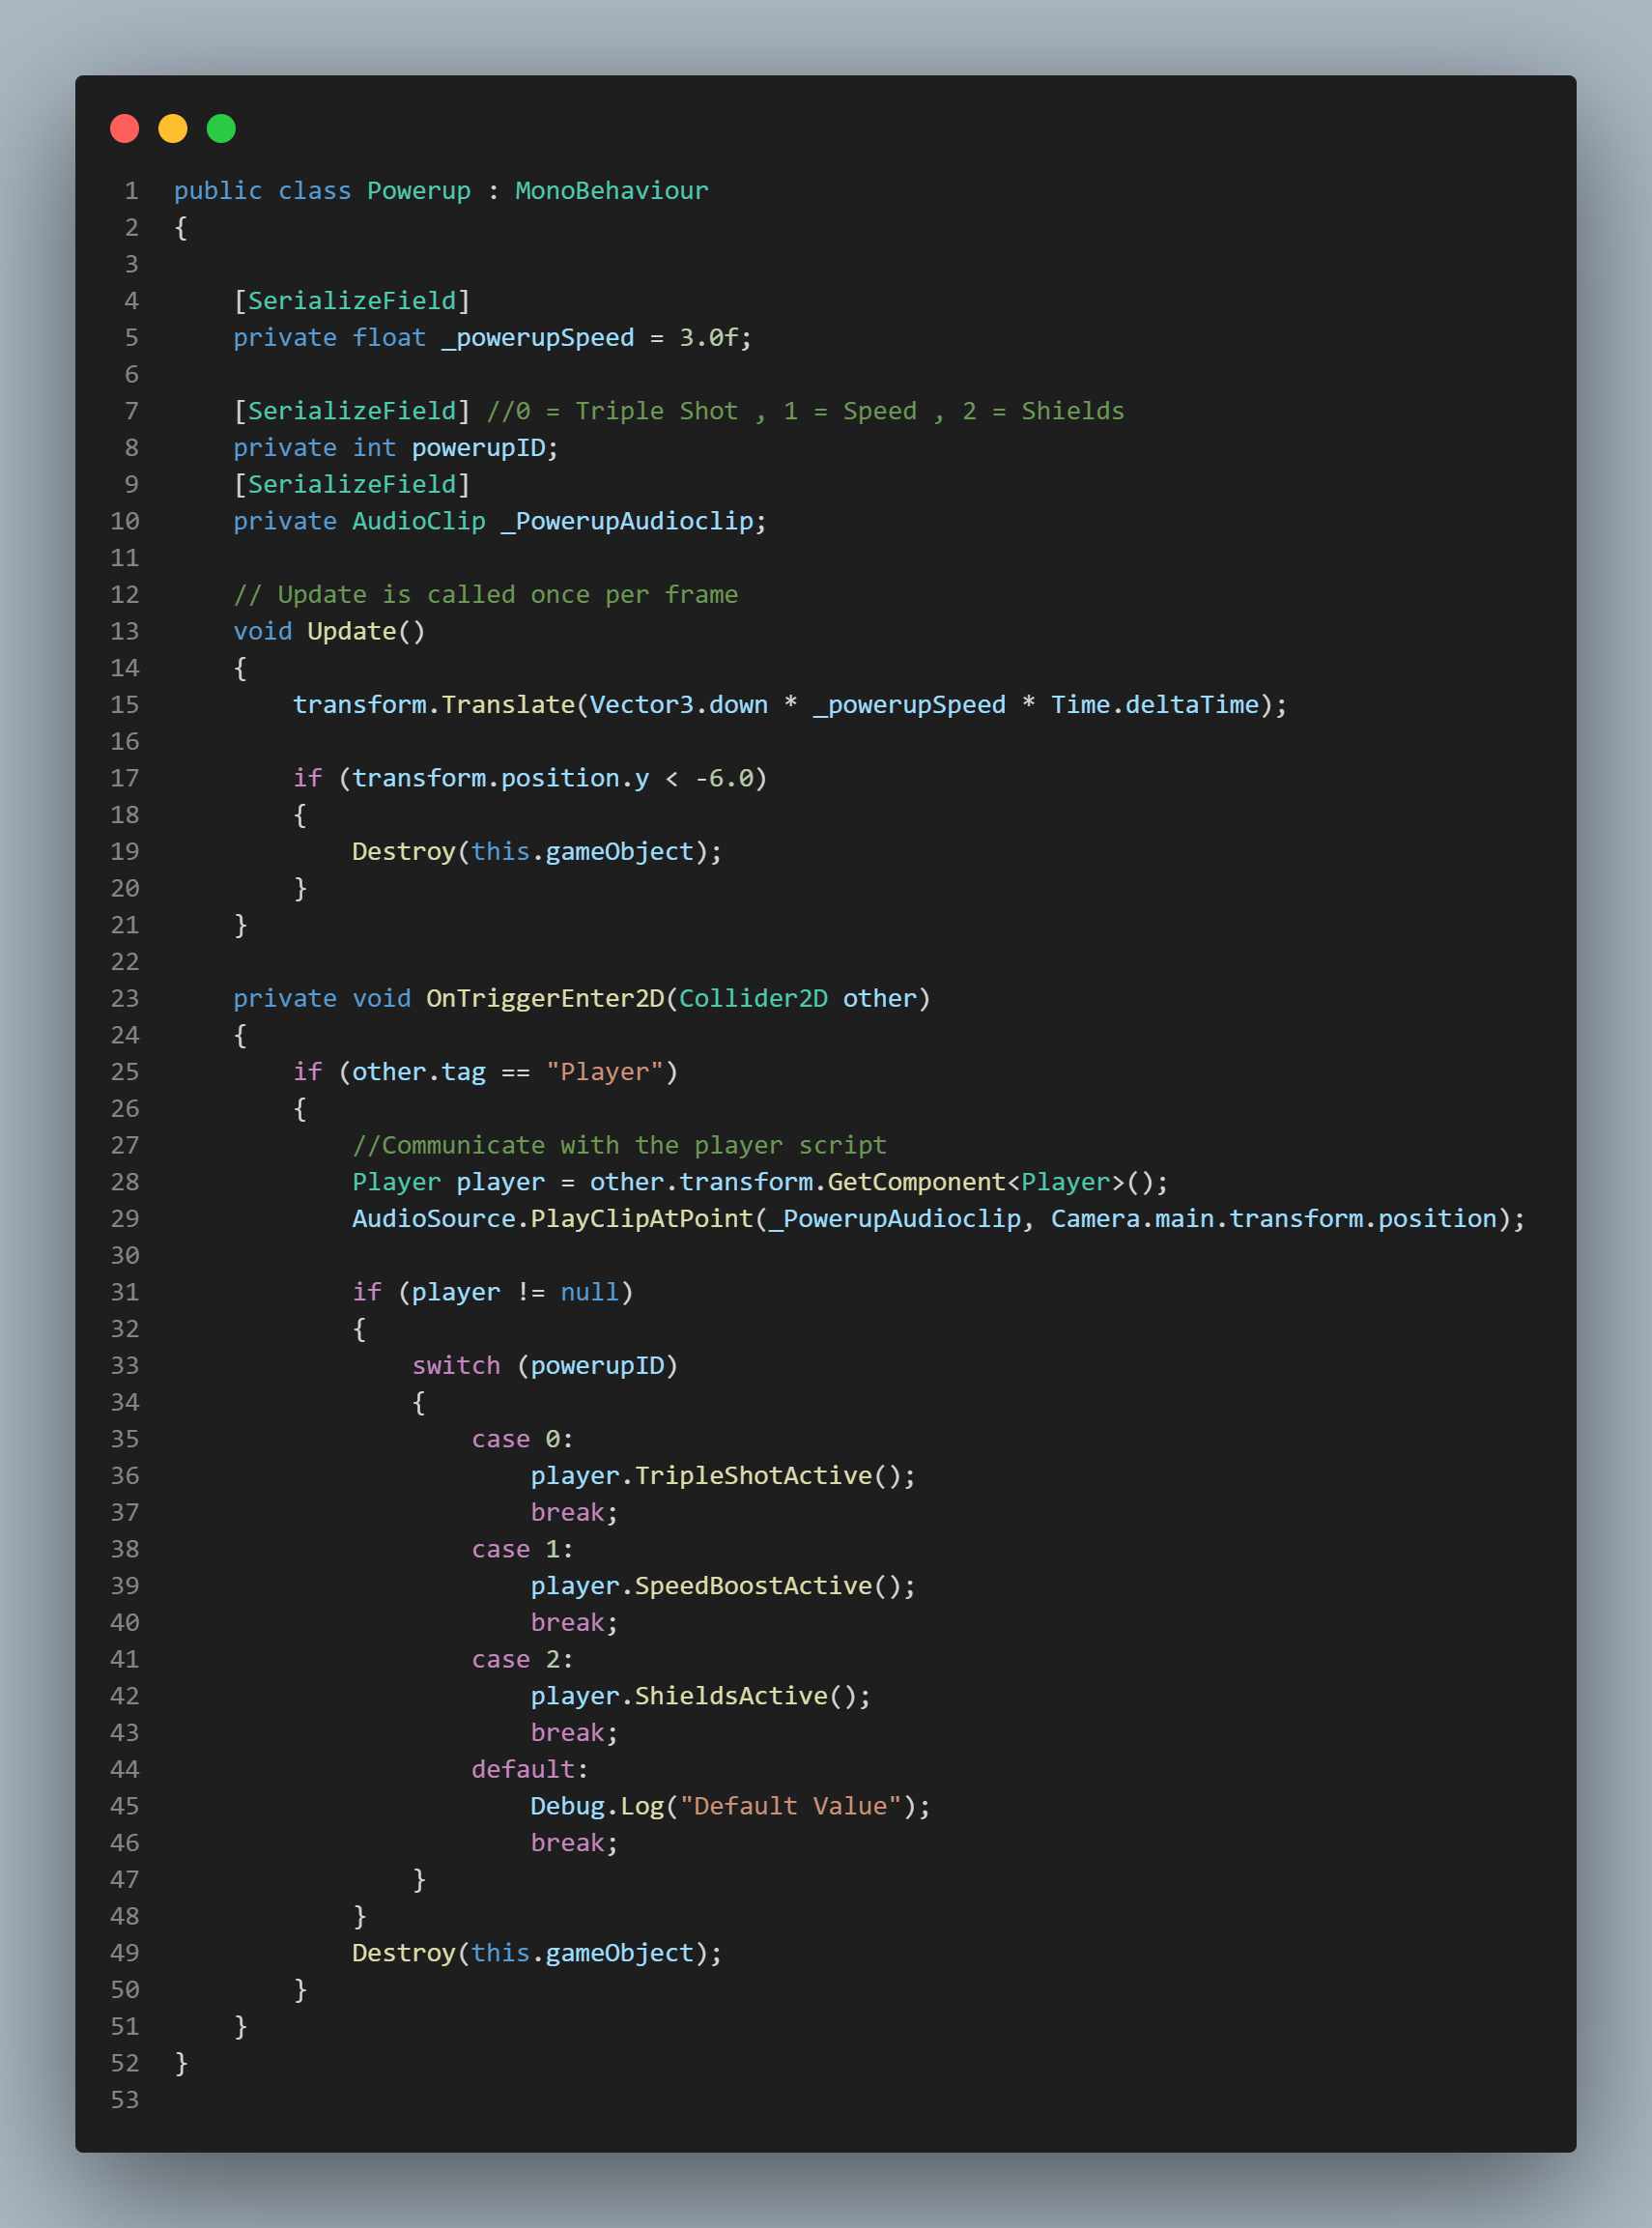Click '_PowerupAudioclip;' declaration on line 10
This screenshot has width=1652, height=2228.
click(x=633, y=521)
